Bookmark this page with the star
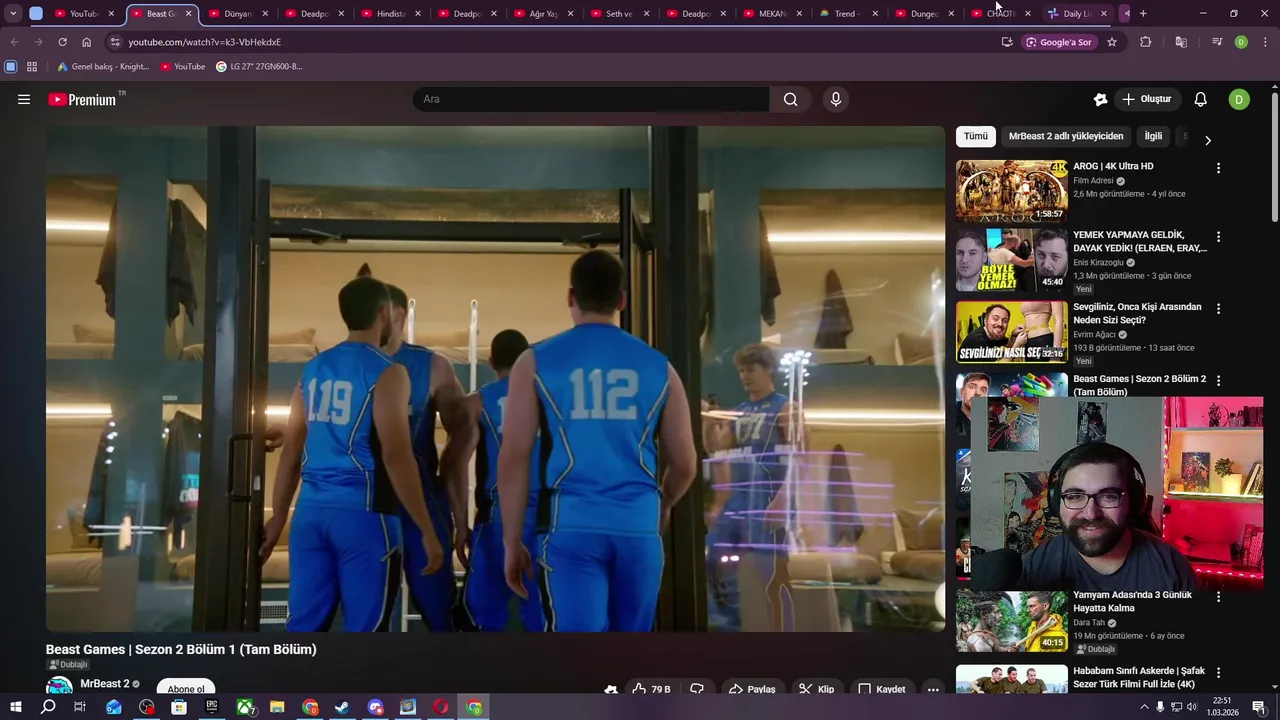Viewport: 1280px width, 720px height. (1111, 42)
